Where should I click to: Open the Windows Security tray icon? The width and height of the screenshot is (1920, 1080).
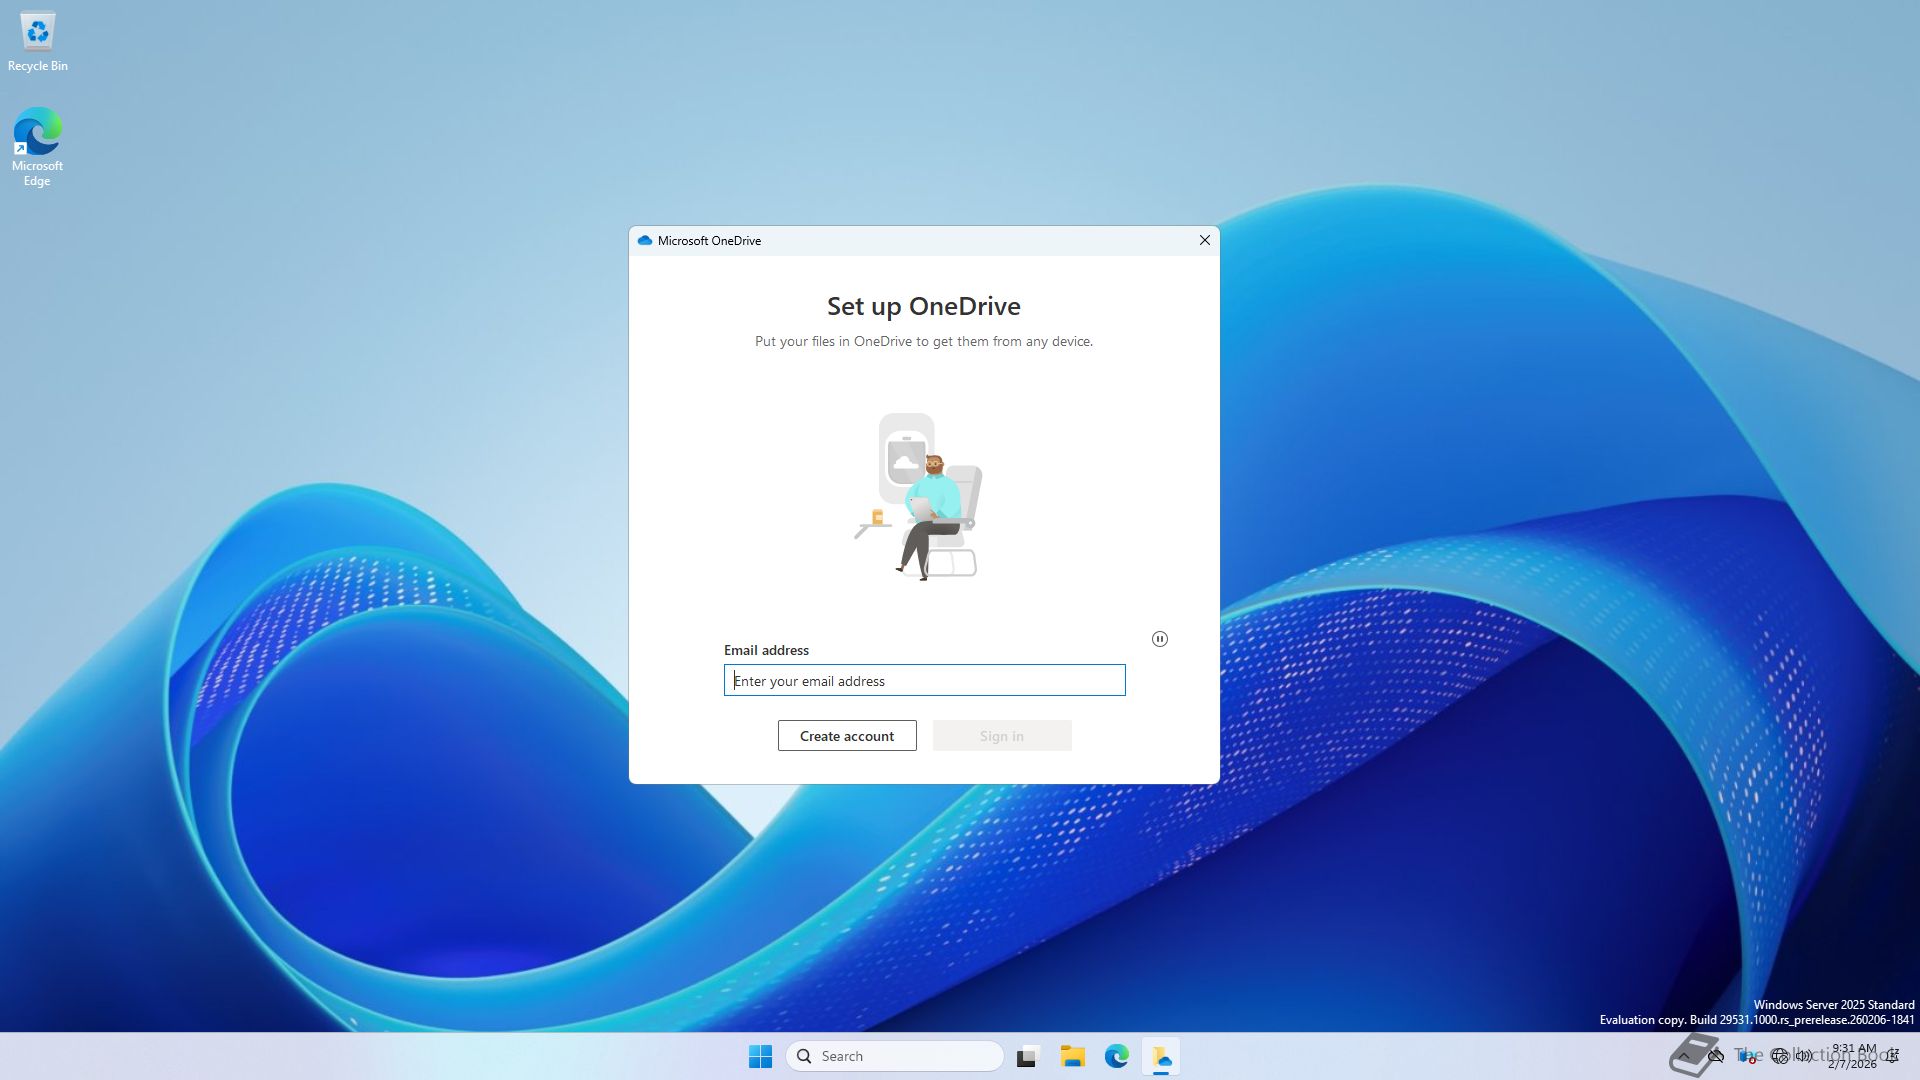coord(1748,1056)
